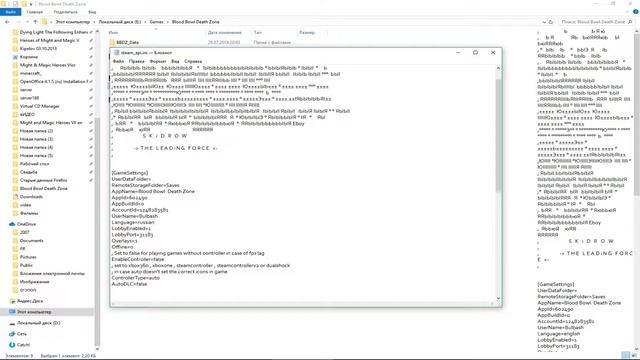This screenshot has height=360, width=640.
Task: Sort by the Размер column header
Action: point(307,32)
